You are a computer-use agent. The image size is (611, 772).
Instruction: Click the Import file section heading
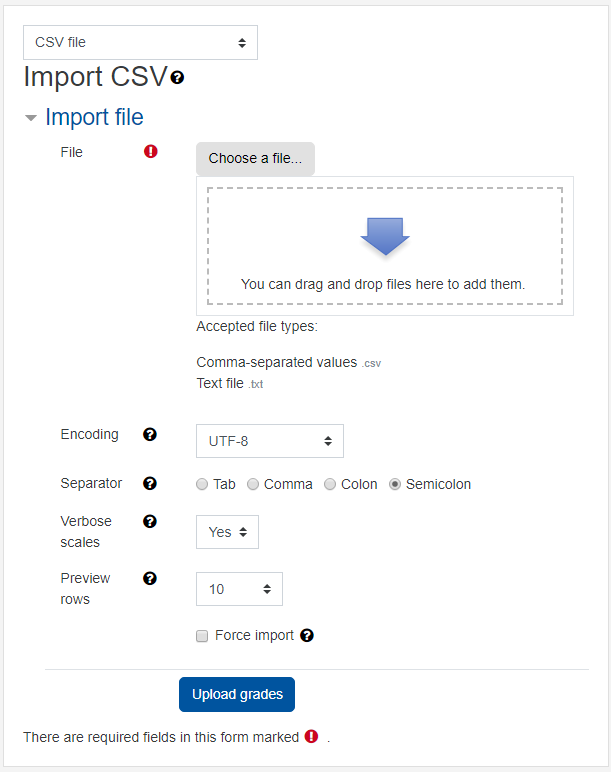click(x=95, y=117)
